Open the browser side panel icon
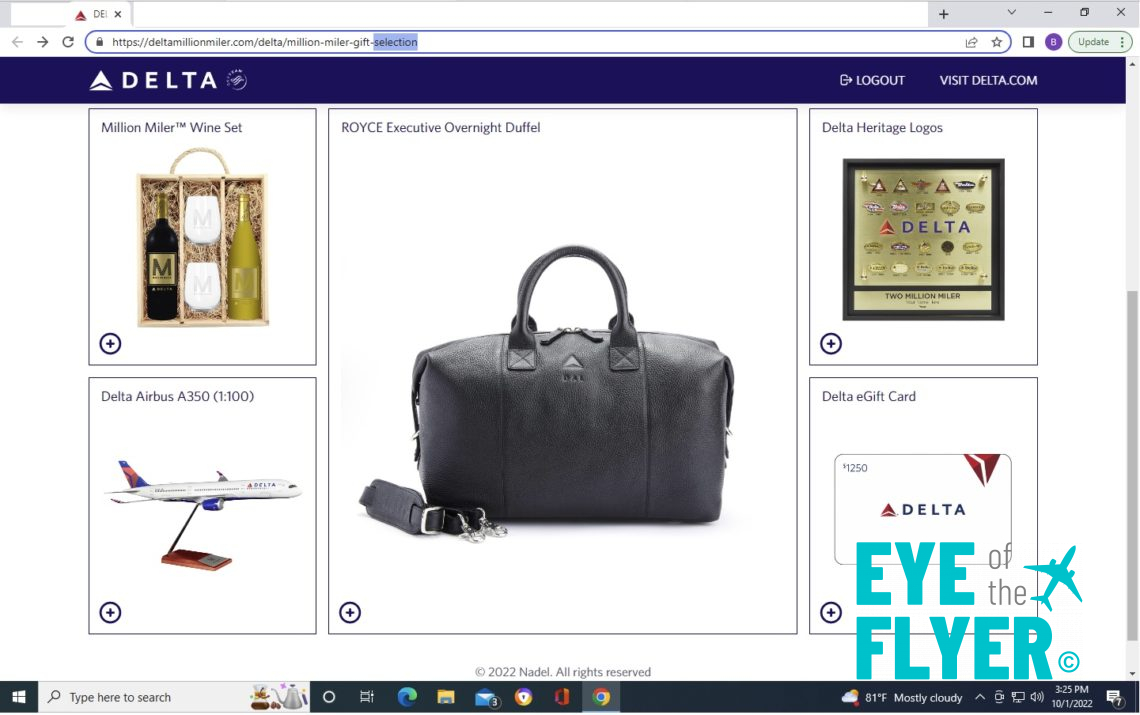This screenshot has width=1140, height=715. click(x=1028, y=42)
